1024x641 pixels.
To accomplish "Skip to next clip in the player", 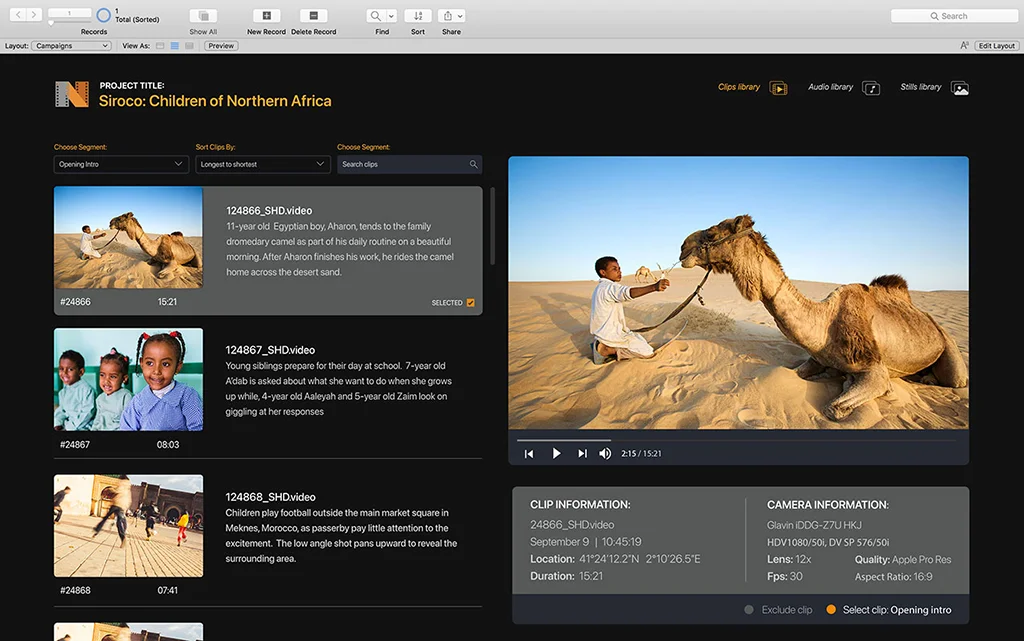I will tap(582, 454).
